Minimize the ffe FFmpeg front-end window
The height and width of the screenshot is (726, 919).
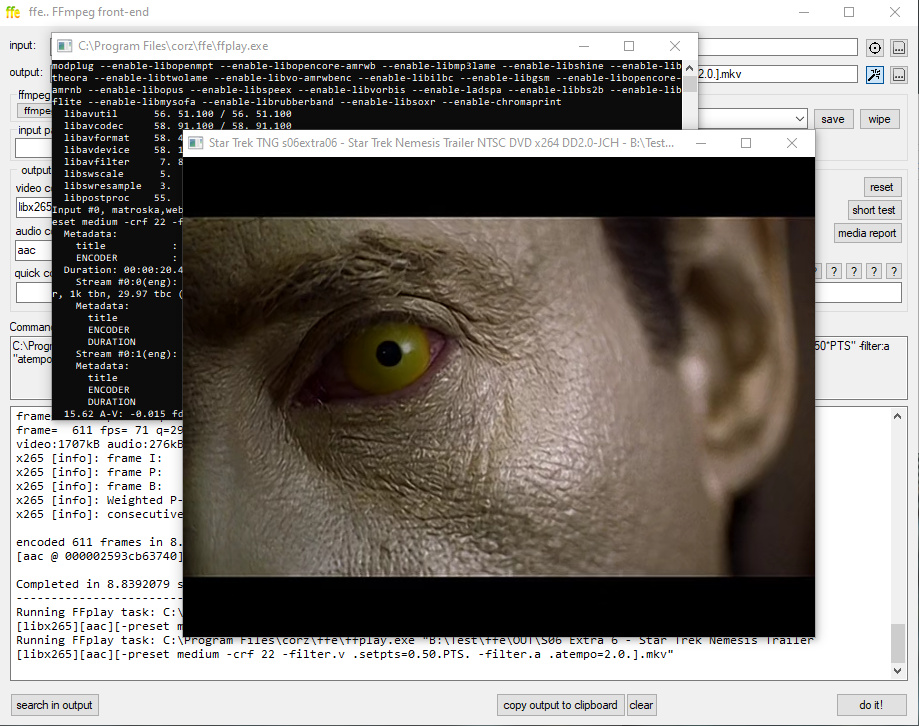[804, 12]
